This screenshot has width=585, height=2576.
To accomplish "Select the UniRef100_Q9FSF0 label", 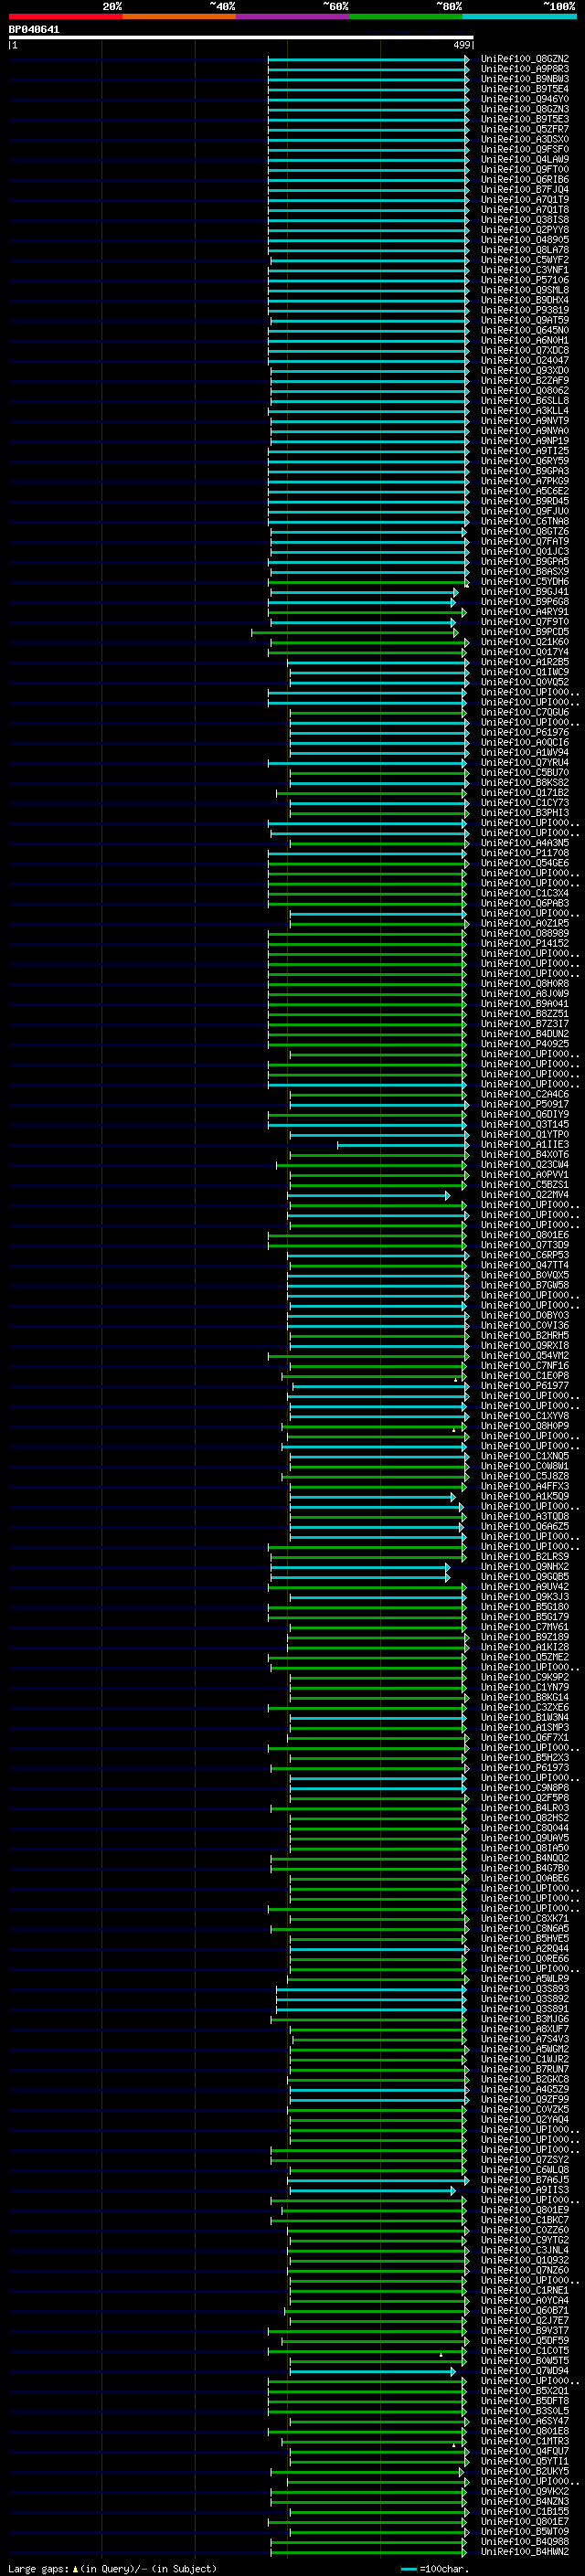I will coord(525,149).
